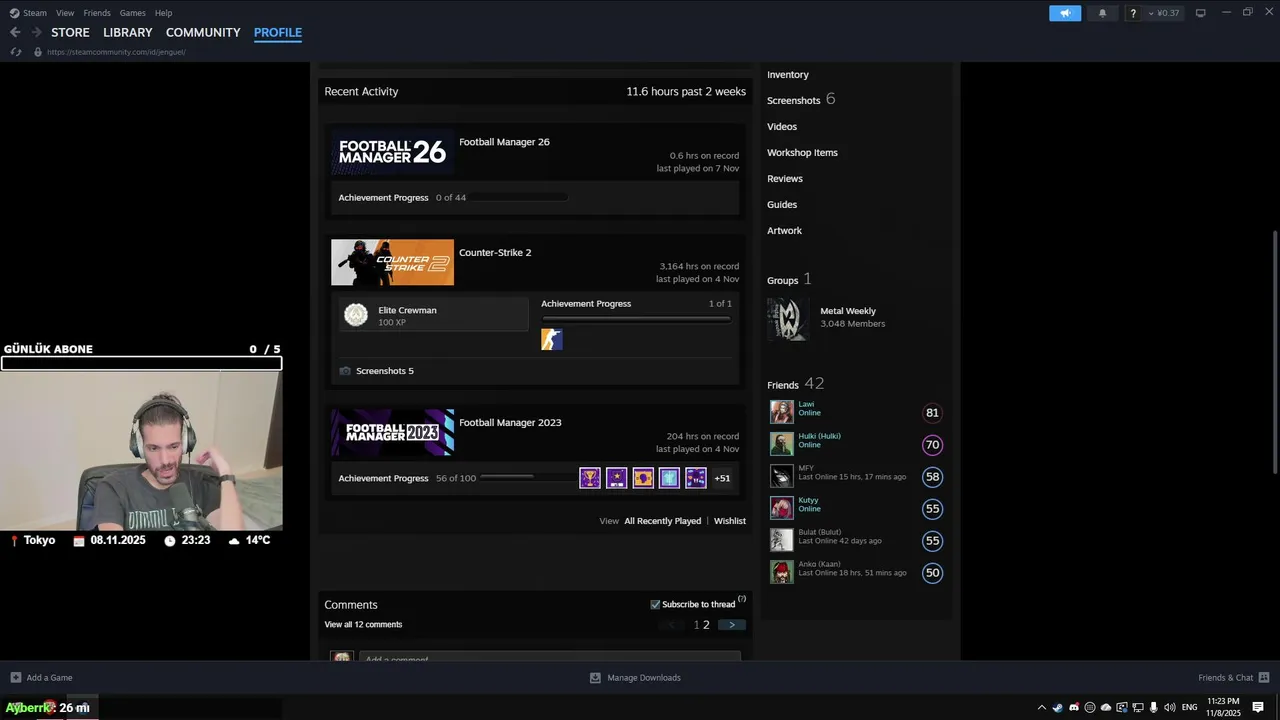1280x720 pixels.
Task: Click the camera icon beside Screenshots 5
Action: tap(345, 371)
